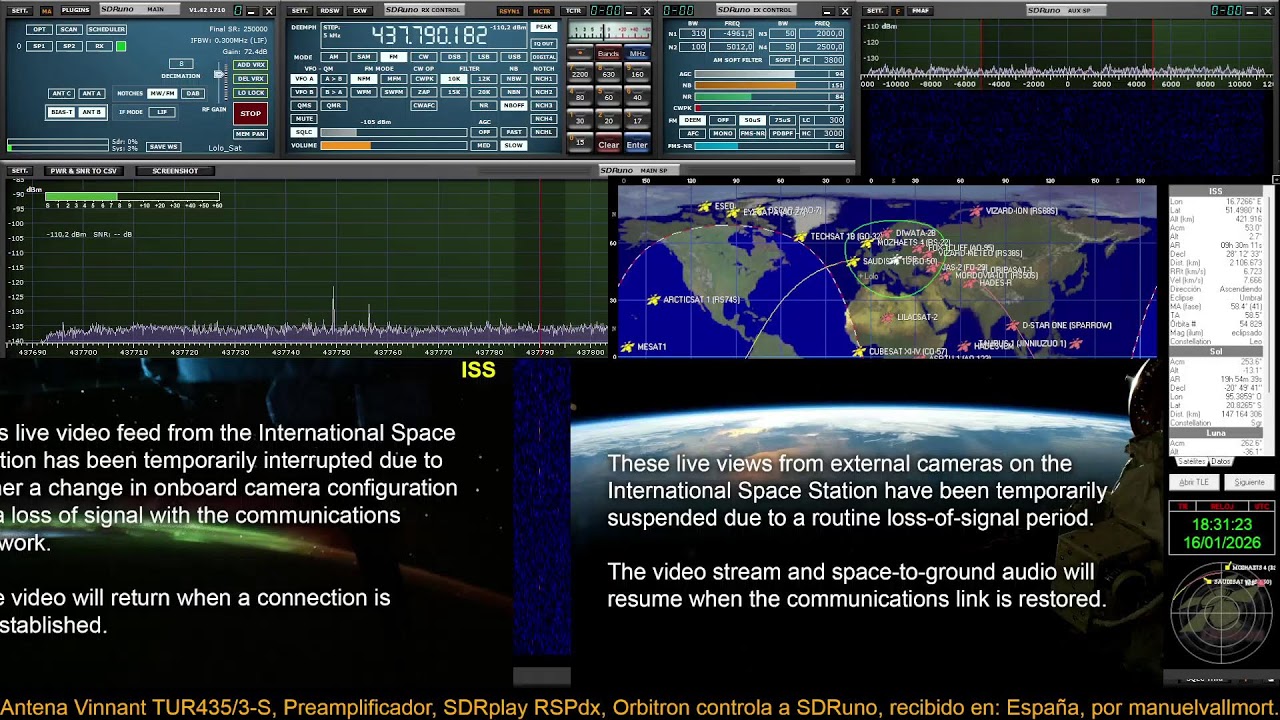Image resolution: width=1280 pixels, height=720 pixels.
Task: Open SETT. in RX Control panel
Action: click(x=300, y=10)
